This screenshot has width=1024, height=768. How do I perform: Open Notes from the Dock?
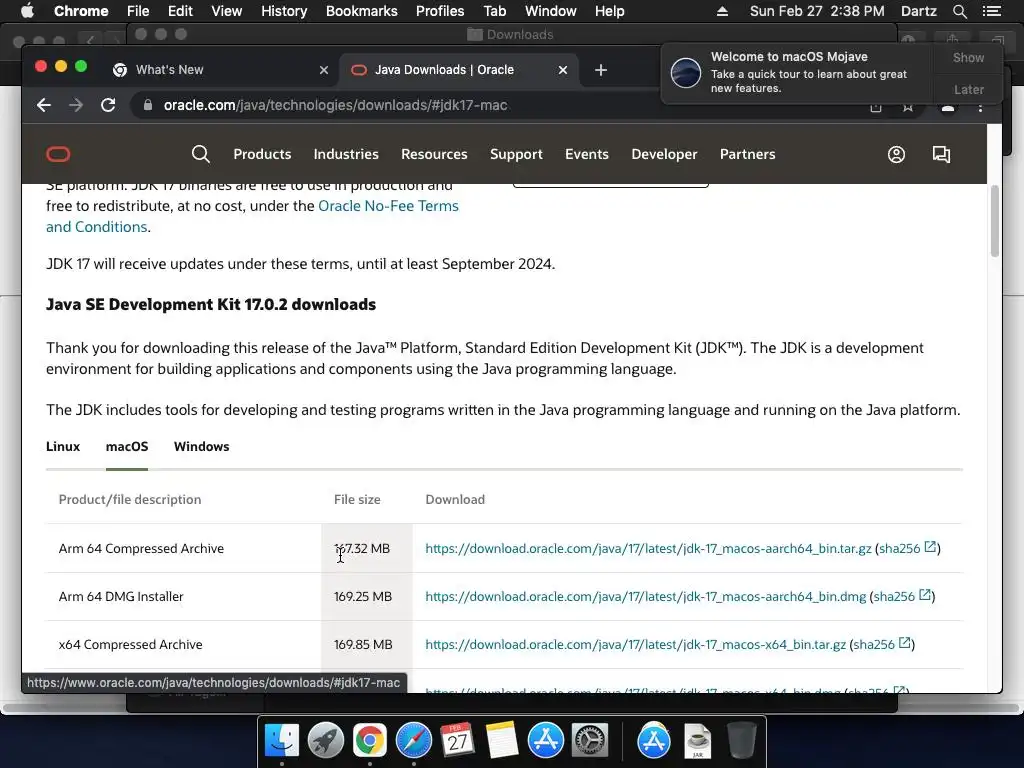[x=502, y=741]
